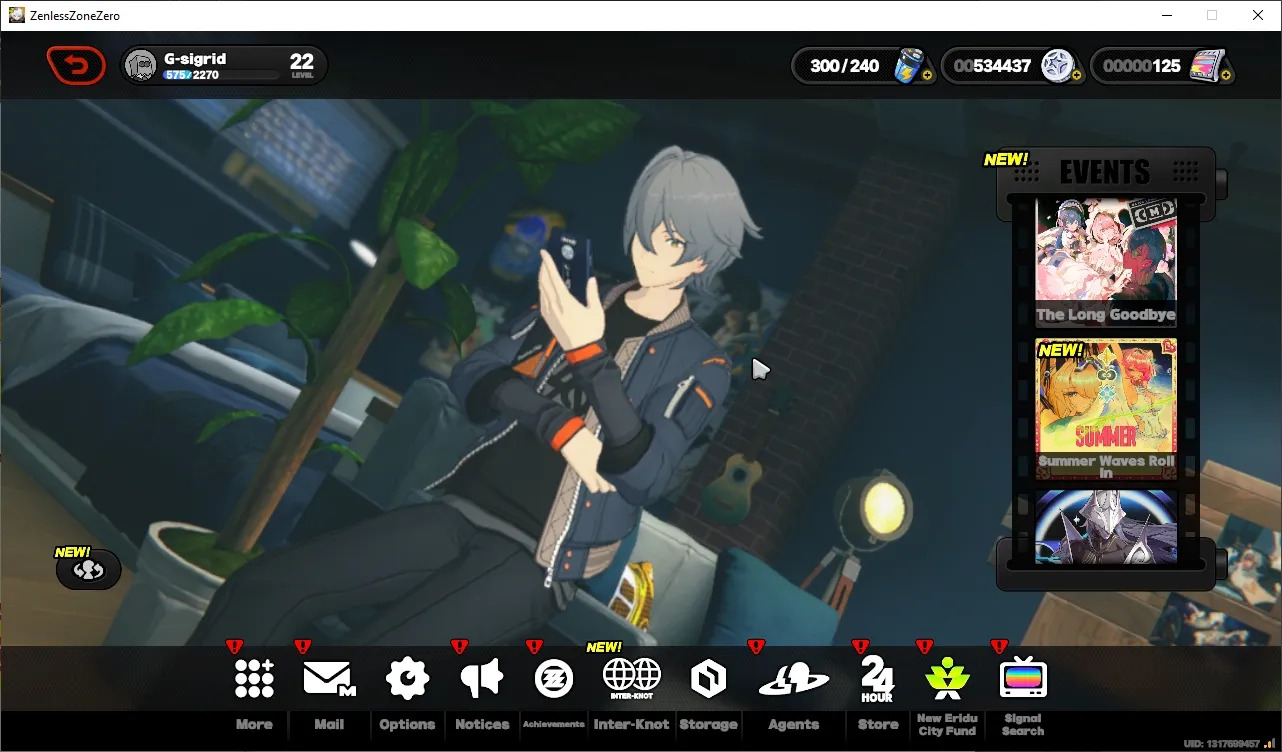Open Signal Search TV icon
The height and width of the screenshot is (752, 1282).
point(1023,679)
